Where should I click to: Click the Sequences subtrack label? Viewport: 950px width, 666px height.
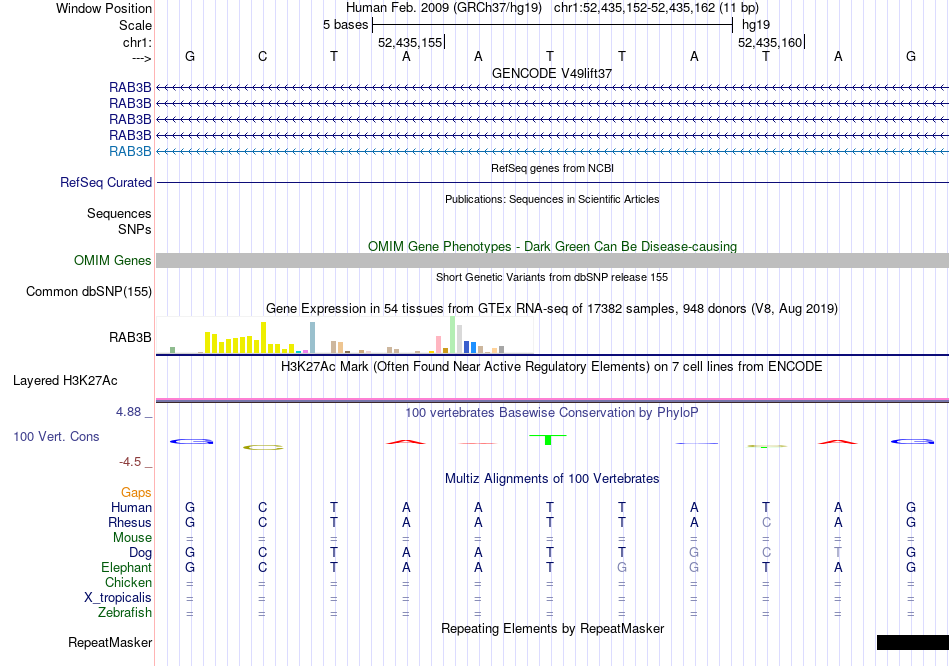[x=119, y=213]
